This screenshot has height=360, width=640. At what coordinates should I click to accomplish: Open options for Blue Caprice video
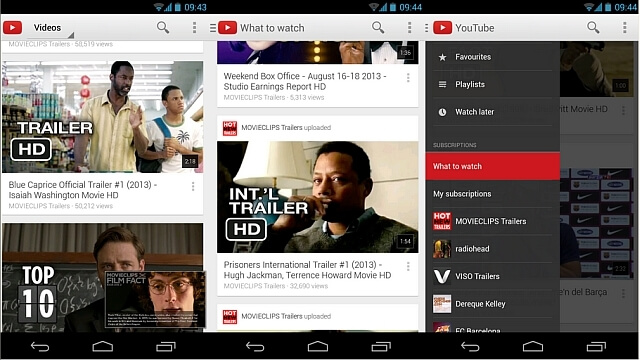pyautogui.click(x=193, y=187)
